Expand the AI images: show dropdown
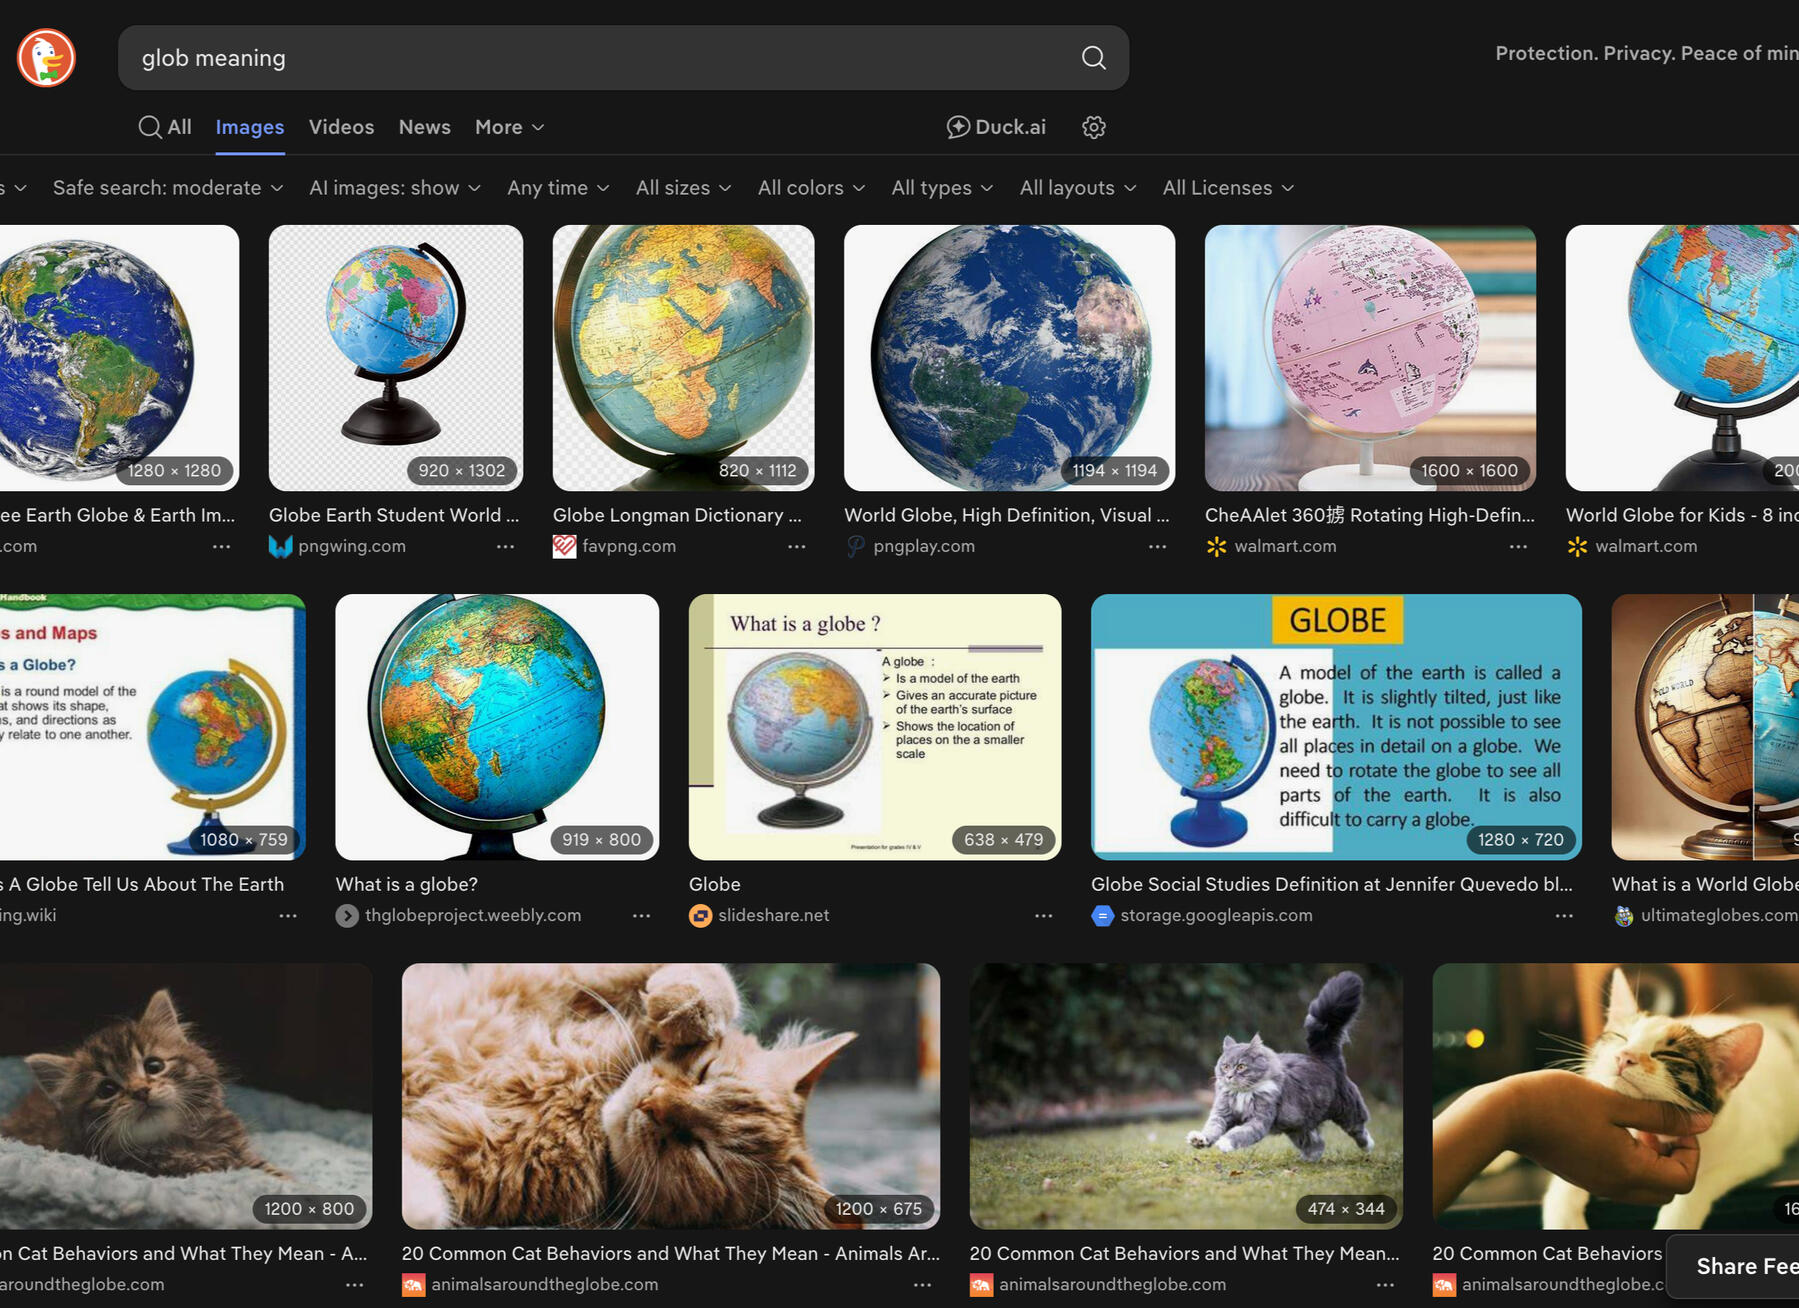This screenshot has width=1799, height=1308. [395, 188]
